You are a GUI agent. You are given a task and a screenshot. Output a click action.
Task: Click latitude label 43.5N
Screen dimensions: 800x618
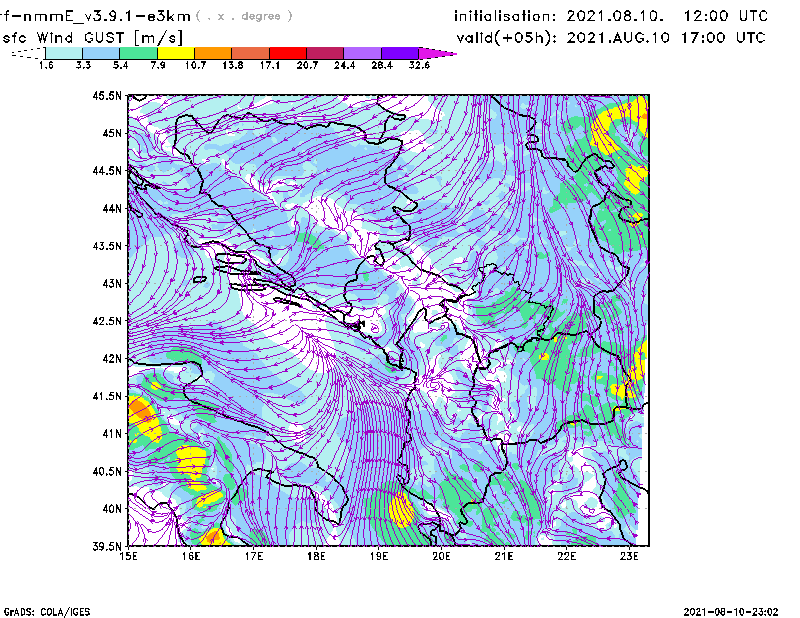[107, 246]
